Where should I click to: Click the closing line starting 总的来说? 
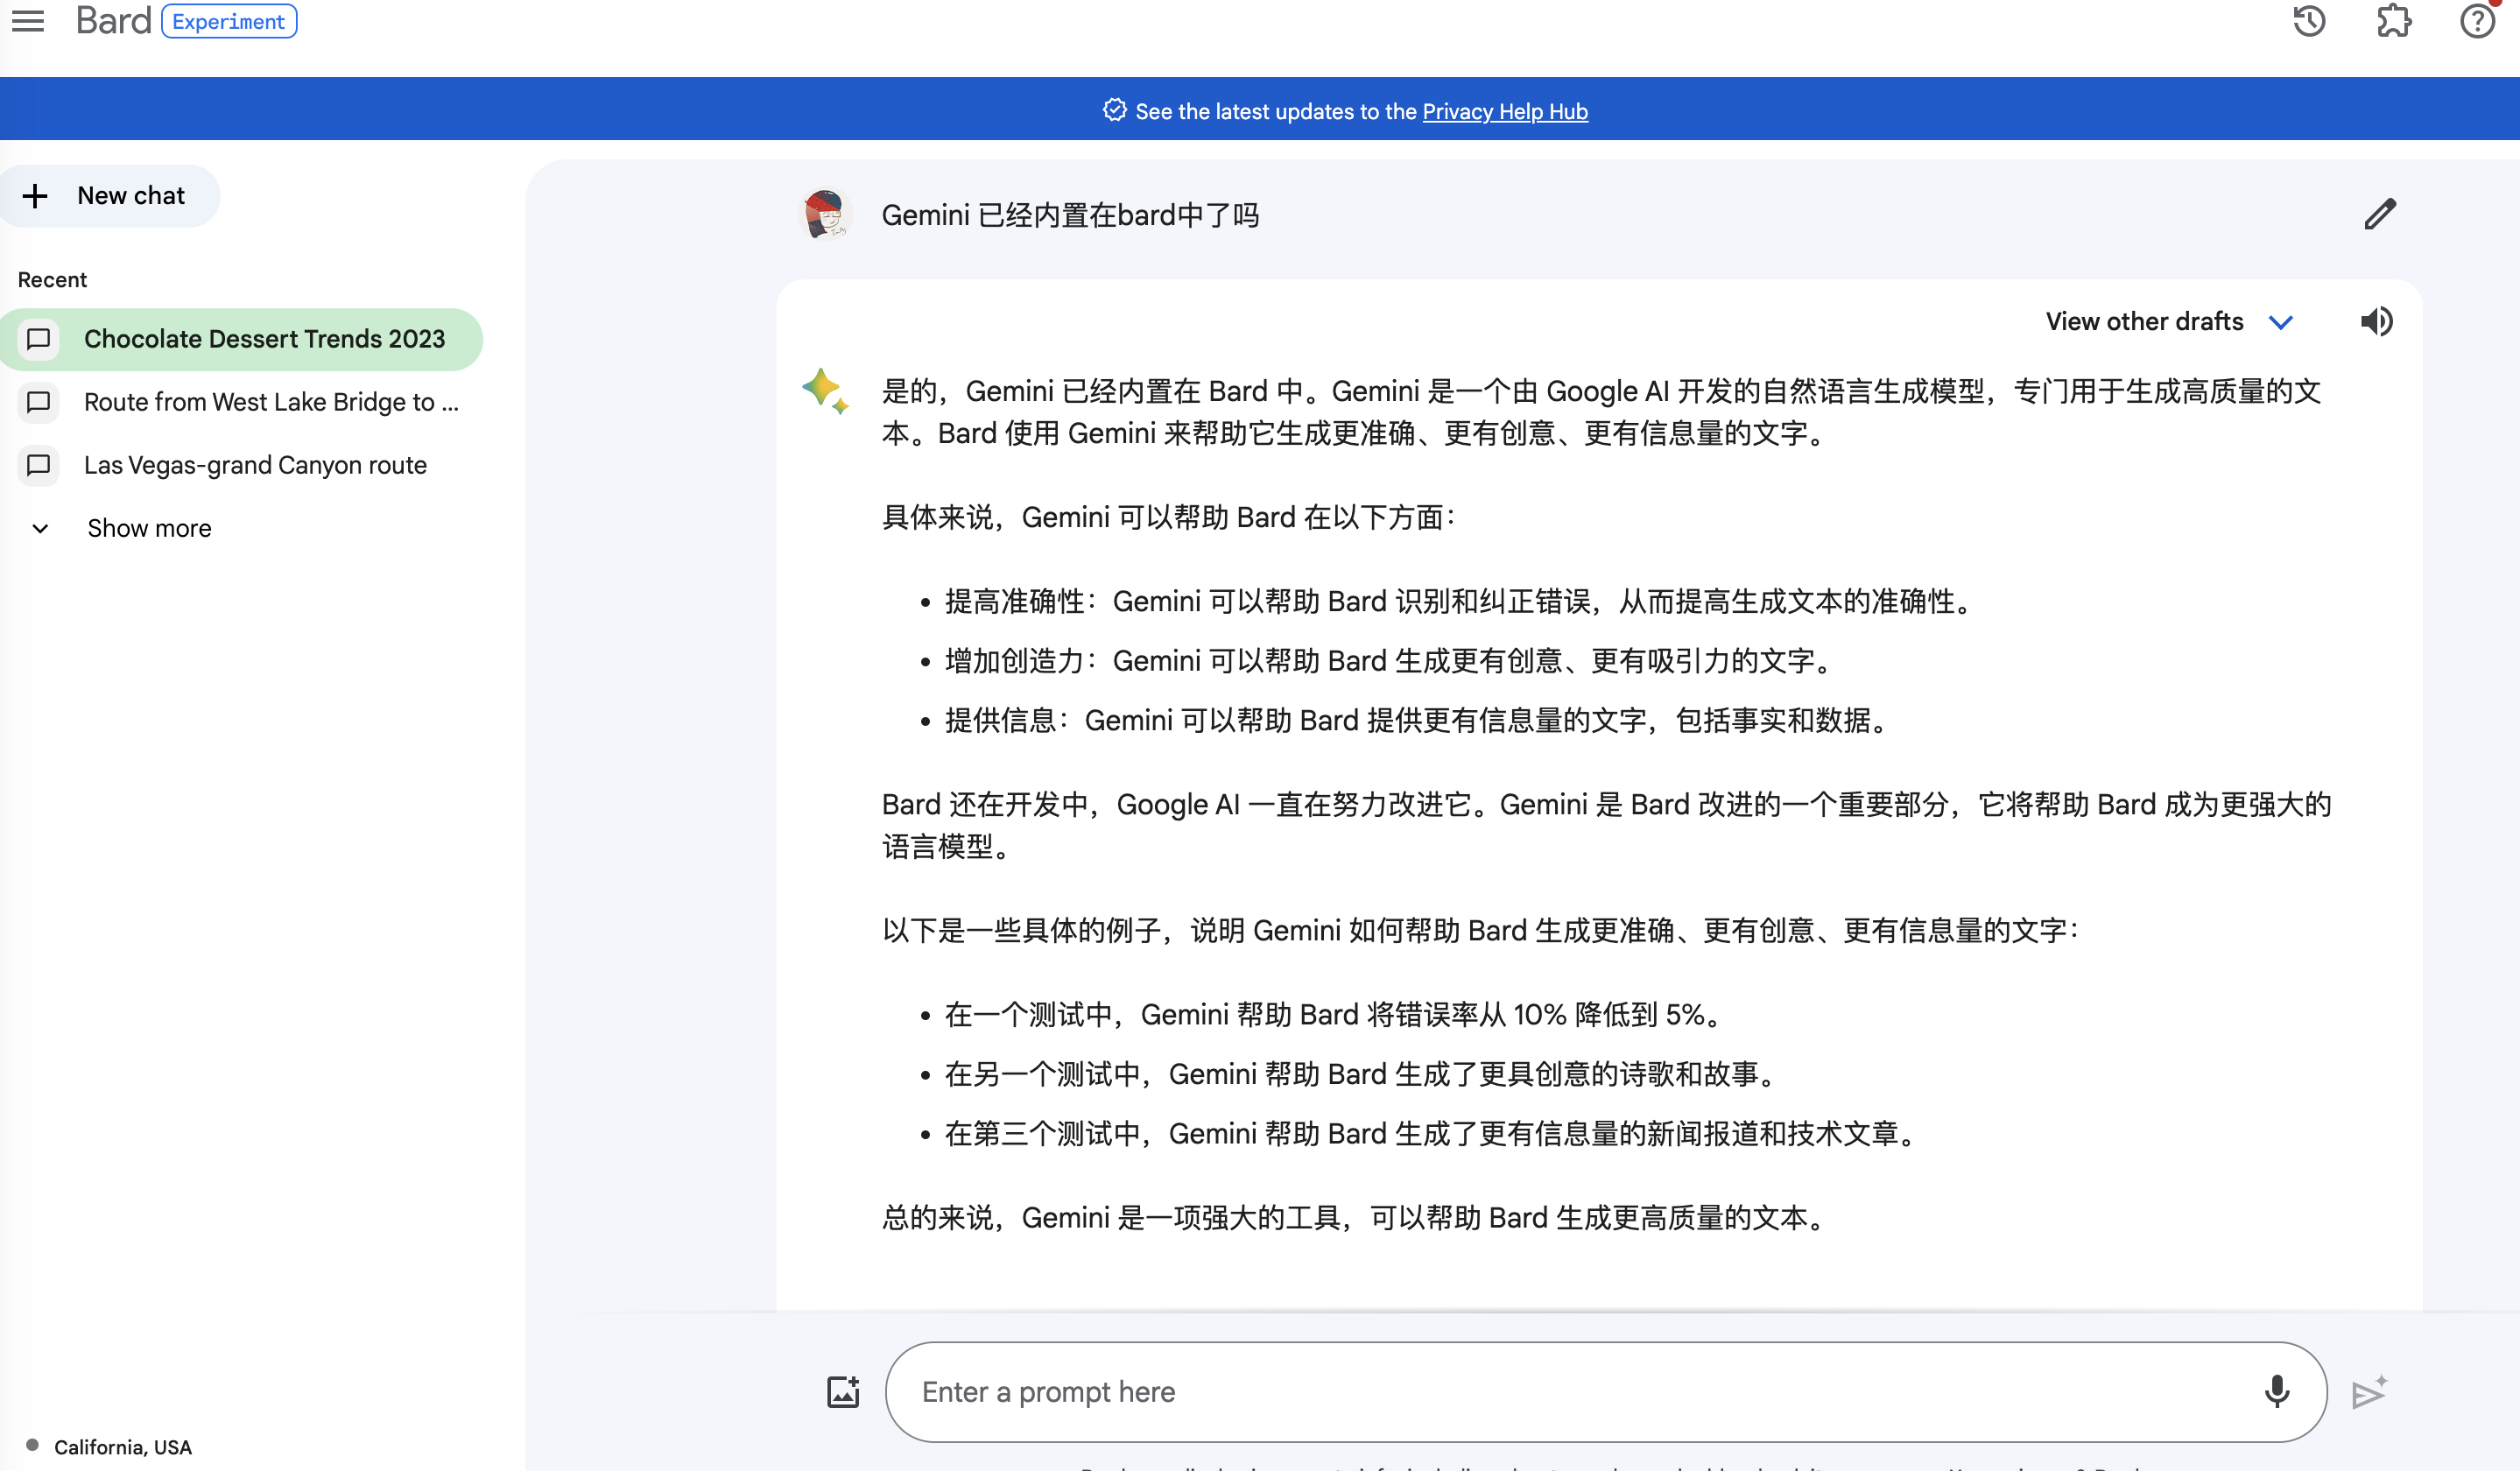[1355, 1217]
